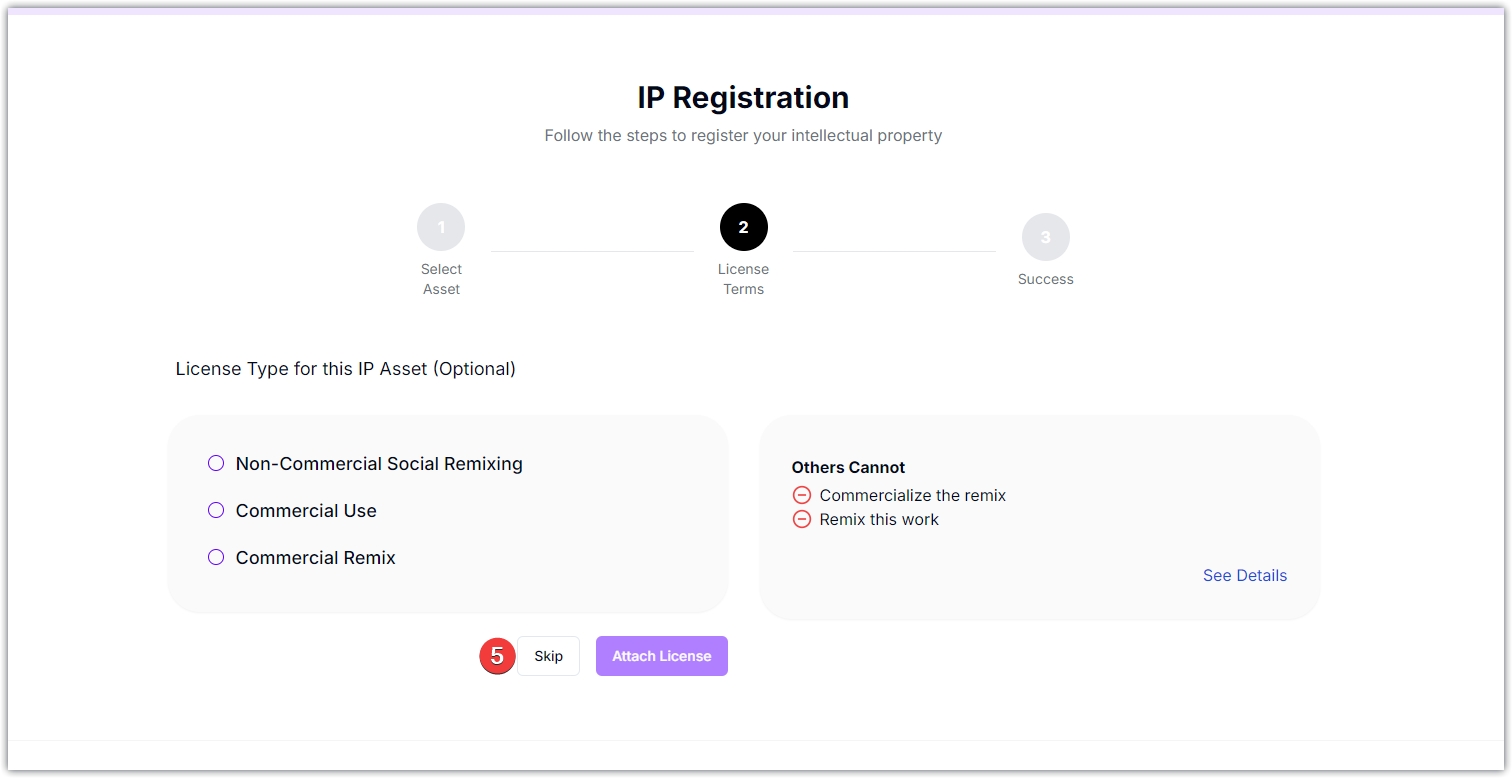The width and height of the screenshot is (1512, 778).
Task: Go to the Select Asset step label
Action: (441, 279)
